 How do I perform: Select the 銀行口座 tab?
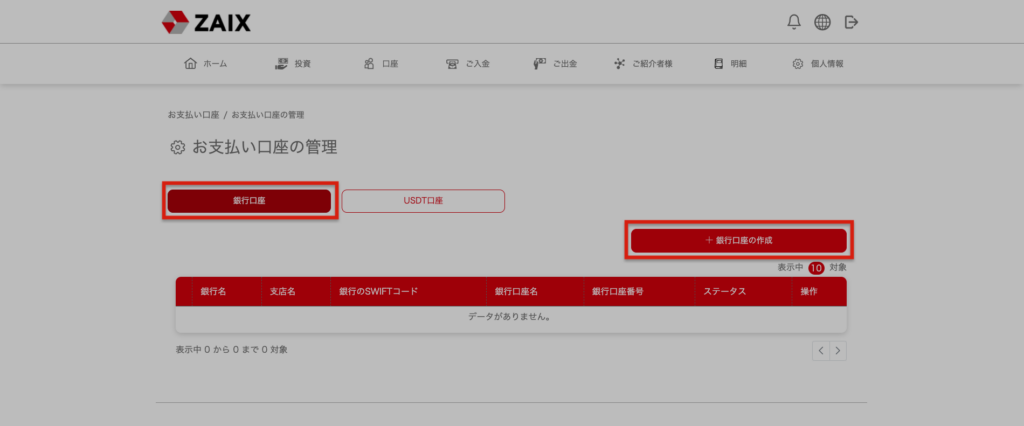tap(249, 201)
